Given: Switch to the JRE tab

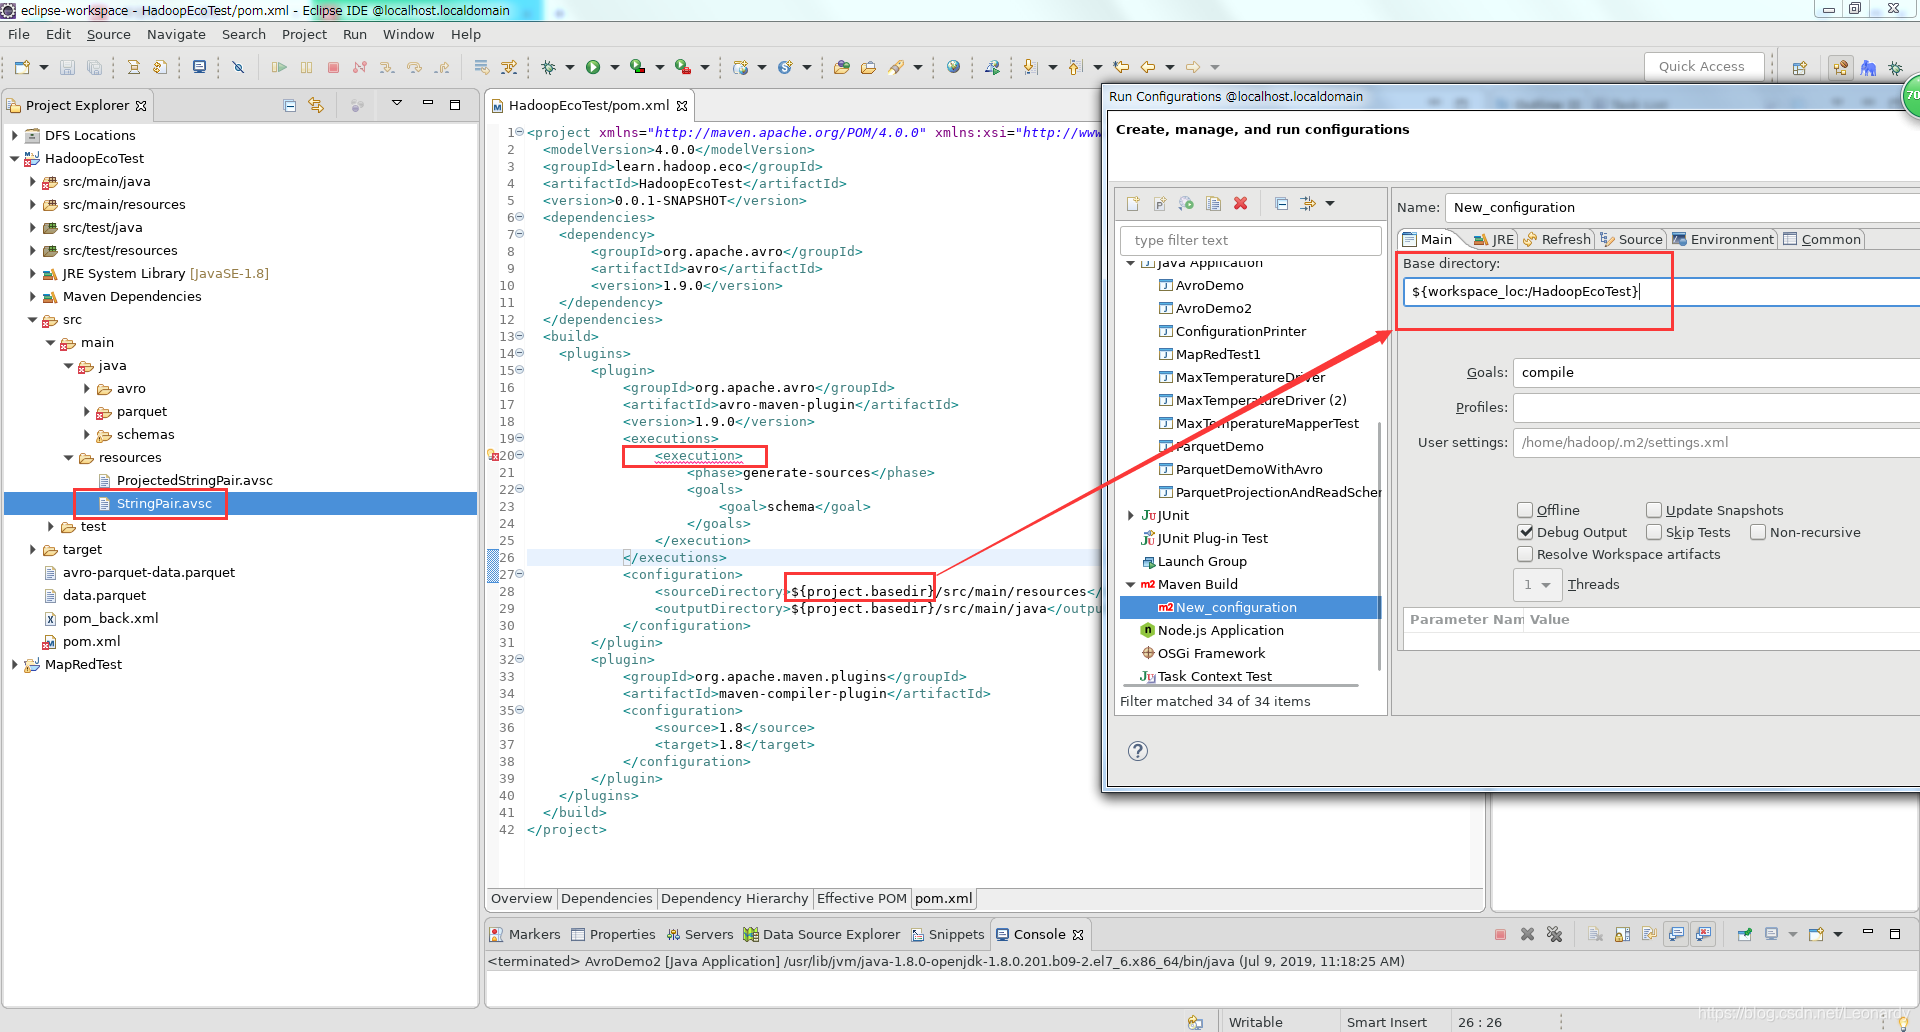Looking at the screenshot, I should coord(1493,239).
